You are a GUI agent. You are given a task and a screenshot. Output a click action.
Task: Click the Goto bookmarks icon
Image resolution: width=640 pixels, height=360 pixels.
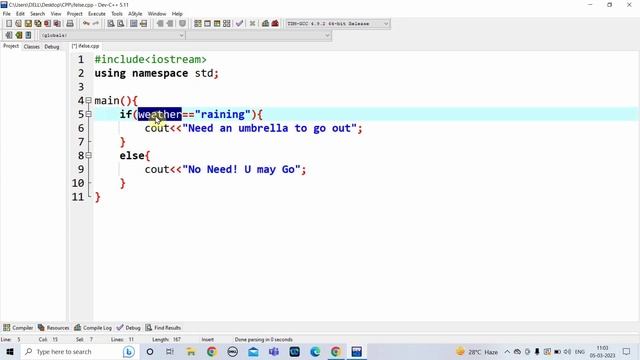click(x=28, y=36)
